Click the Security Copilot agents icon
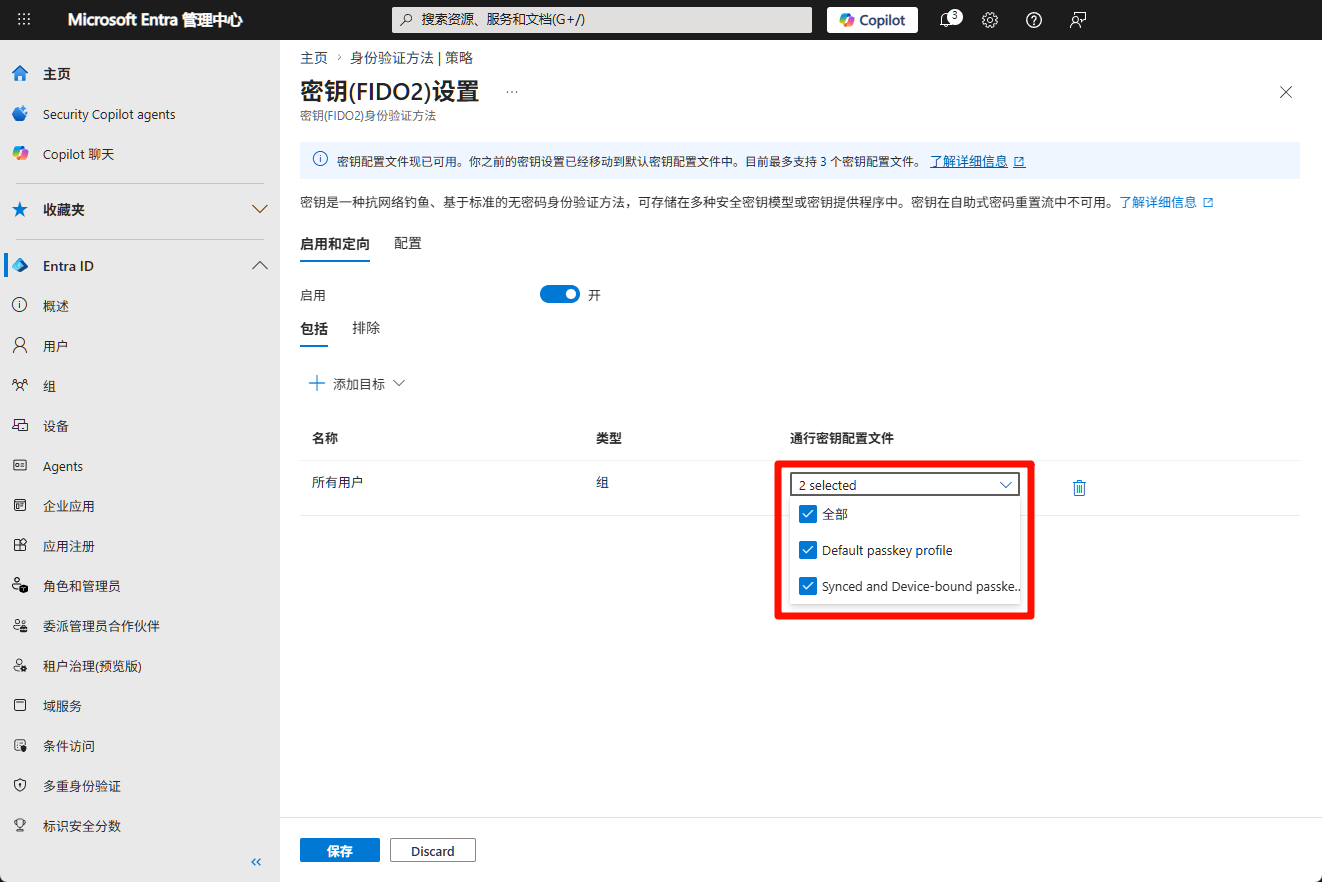This screenshot has width=1322, height=882. pos(20,114)
